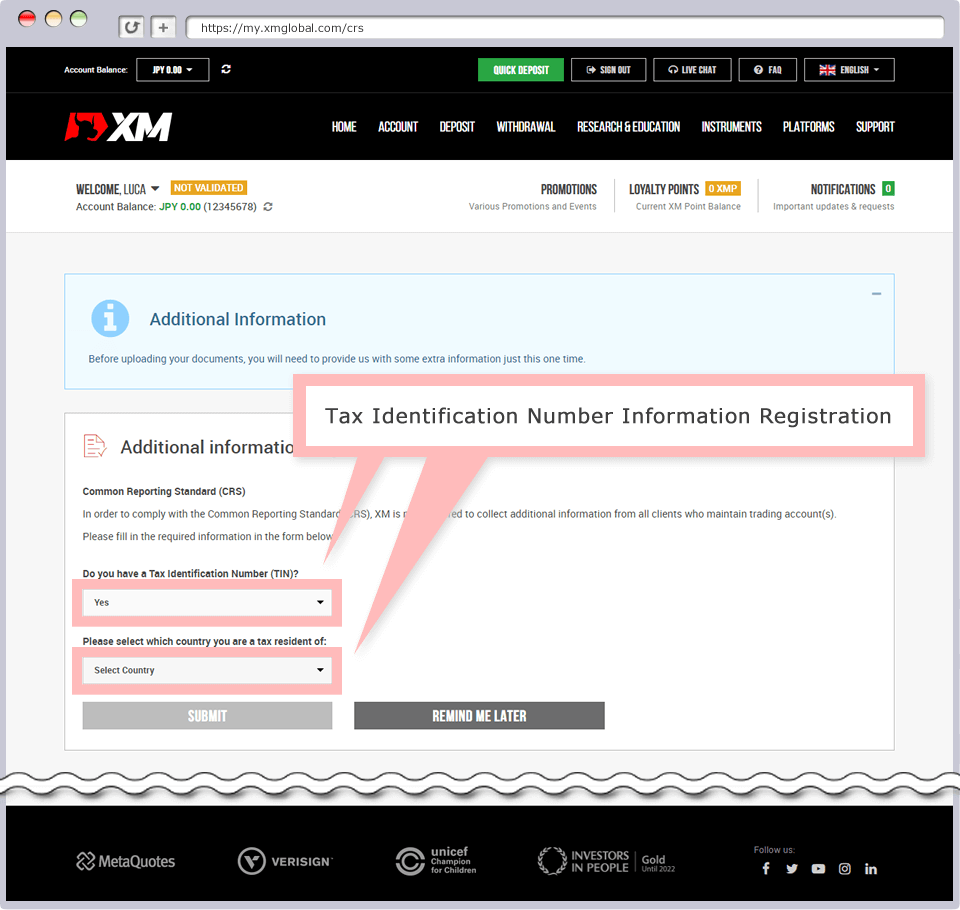
Task: Open the TIN Yes/No dropdown
Action: [207, 602]
